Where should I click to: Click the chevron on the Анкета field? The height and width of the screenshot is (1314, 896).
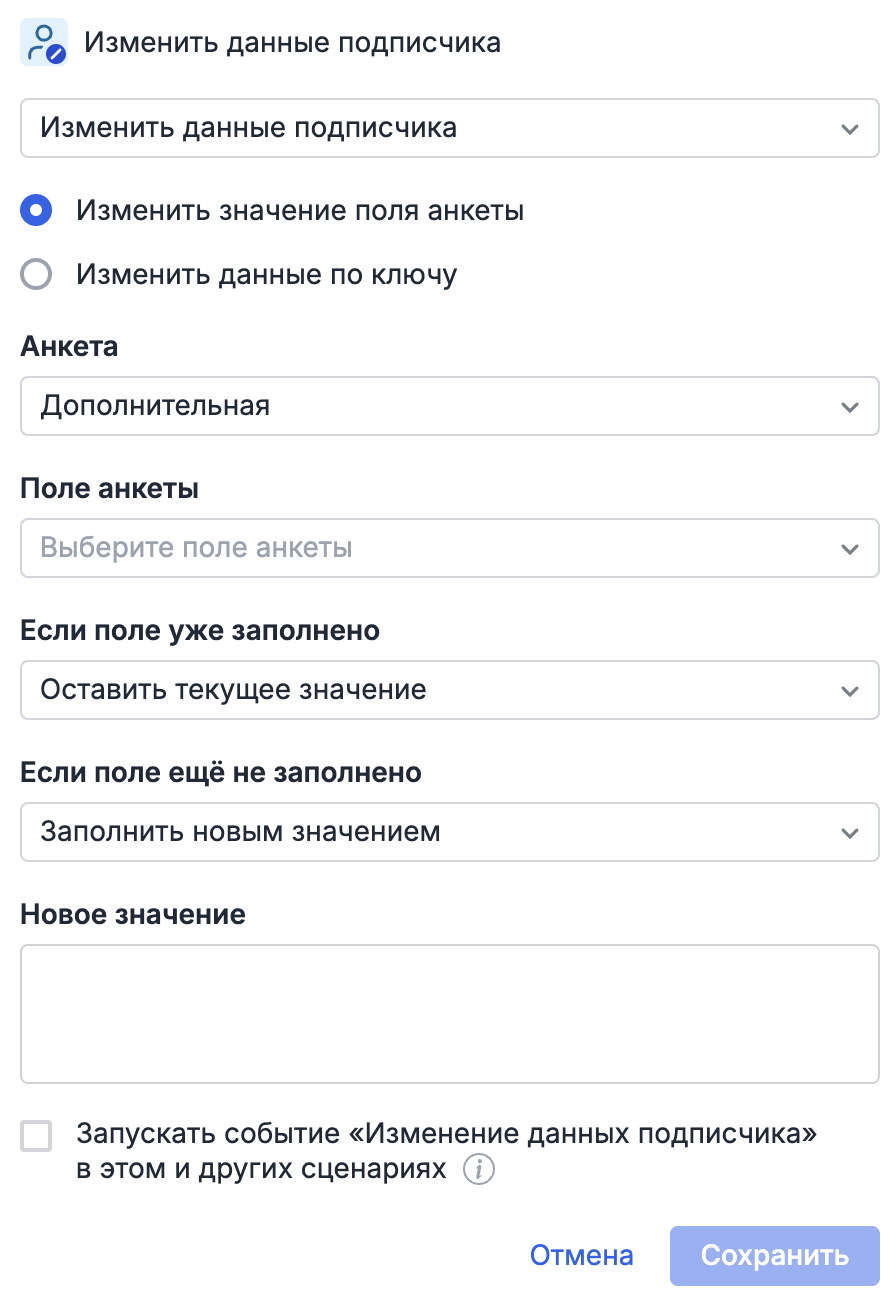point(849,406)
